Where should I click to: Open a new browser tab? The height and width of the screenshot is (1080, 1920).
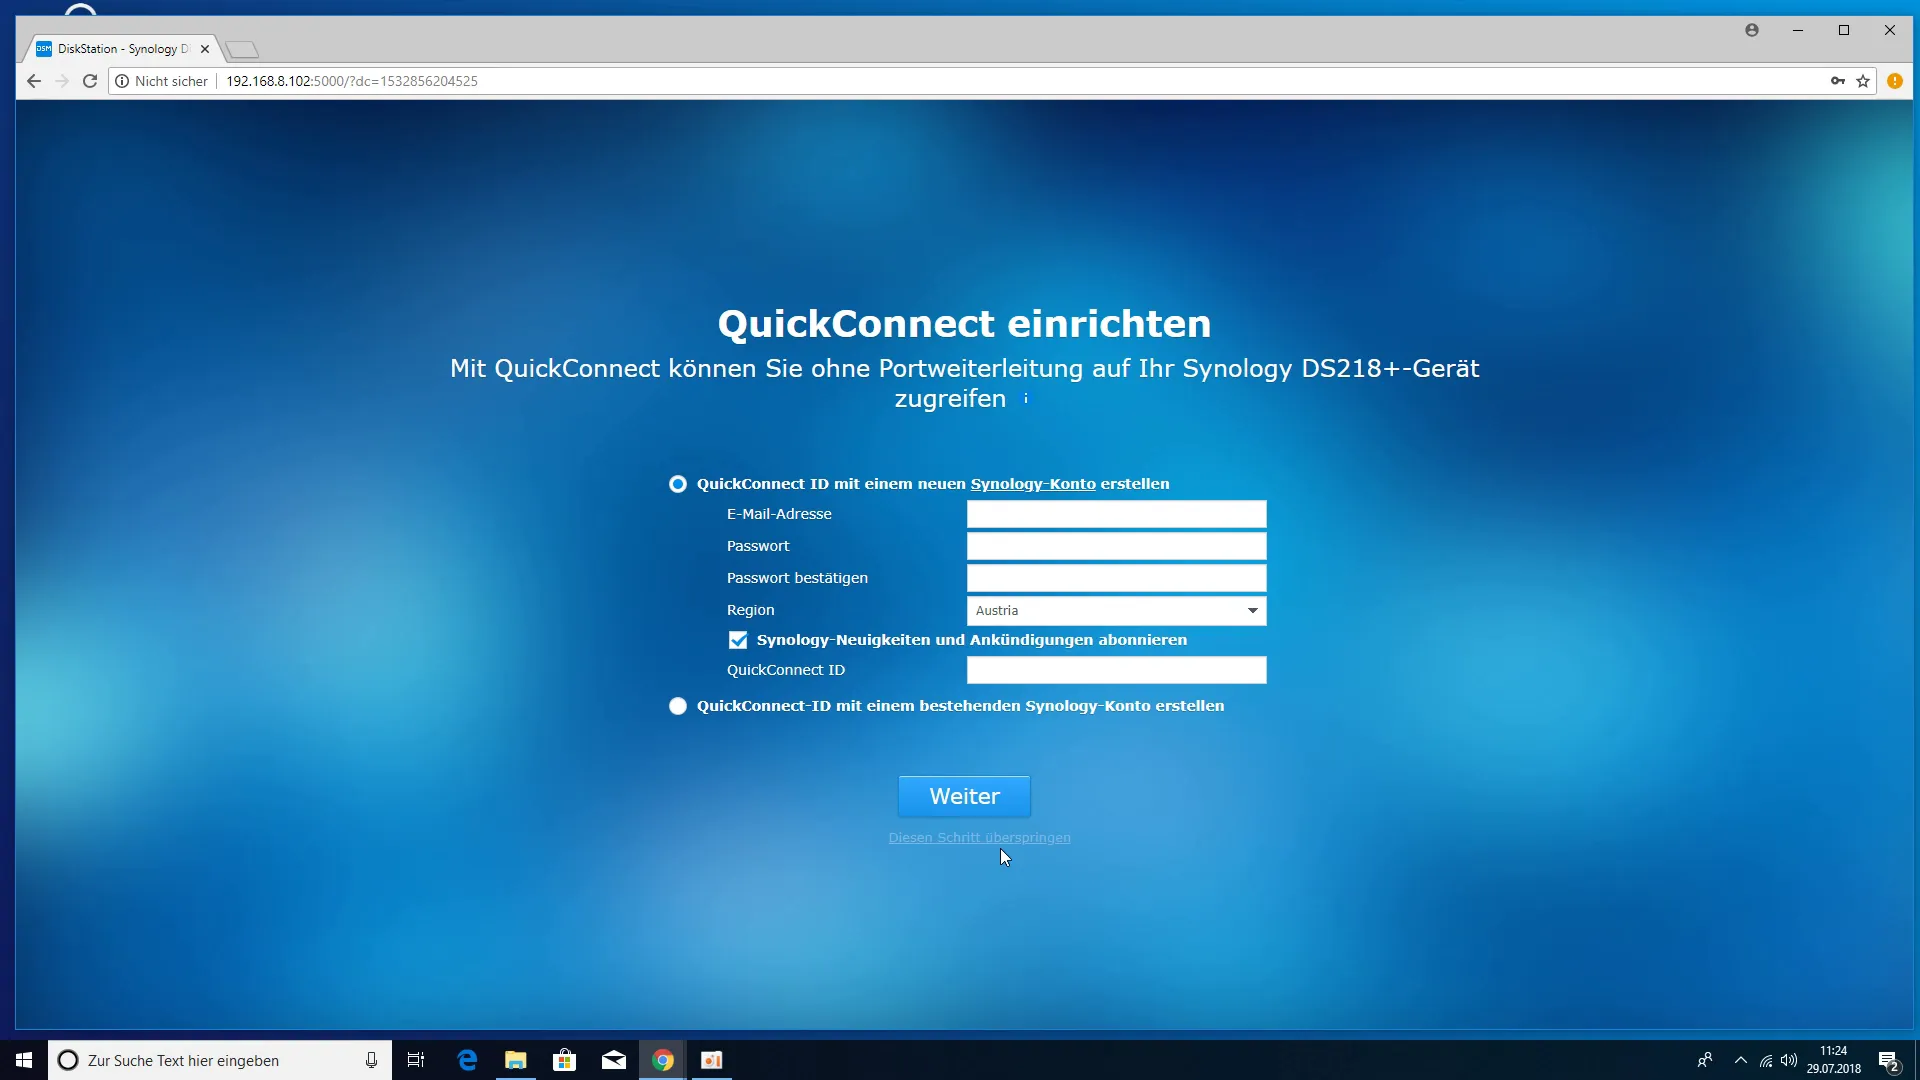[242, 49]
